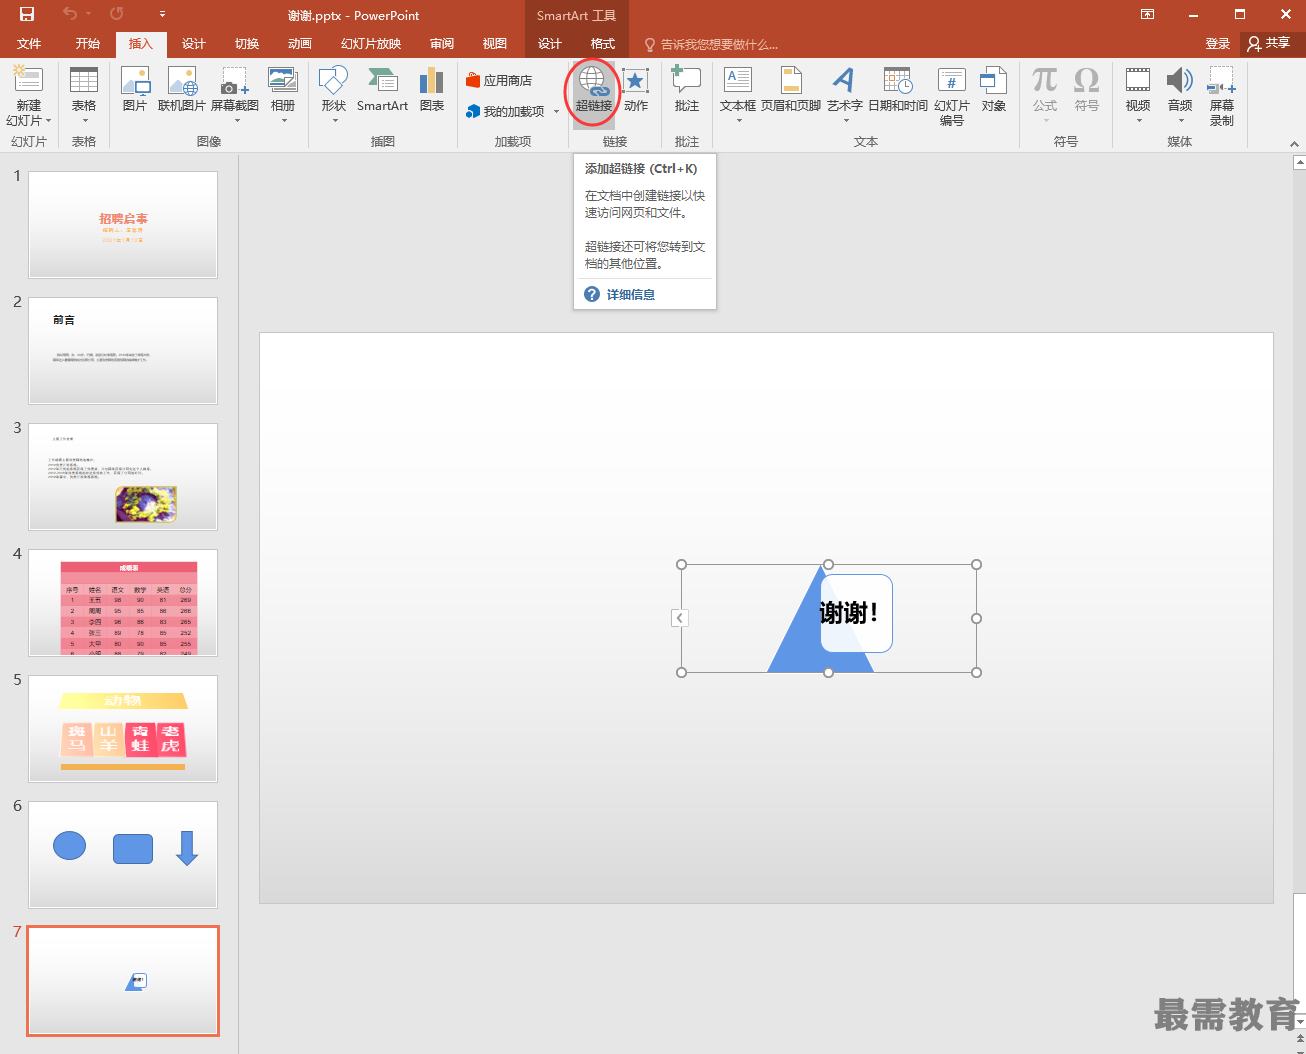Screen dimensions: 1306x1054
Task: Select slide 6 thumbnail with shapes
Action: point(123,855)
